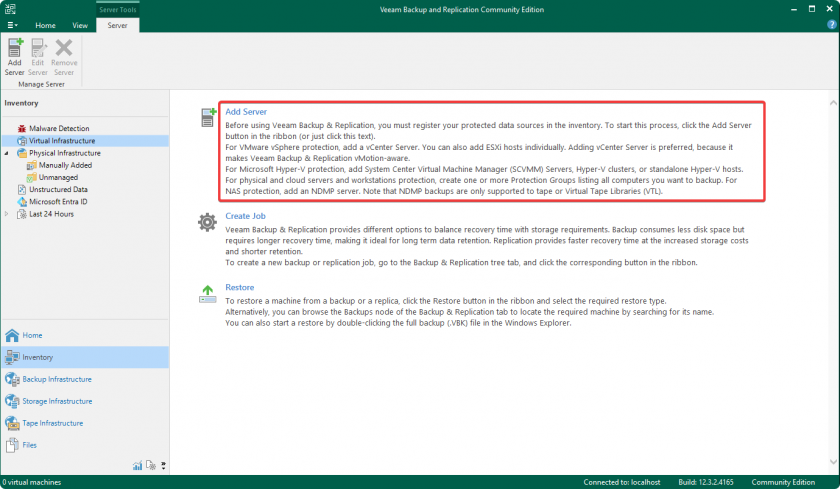The image size is (840, 489).
Task: Expand the Last 24 Hours node
Action: point(7,213)
